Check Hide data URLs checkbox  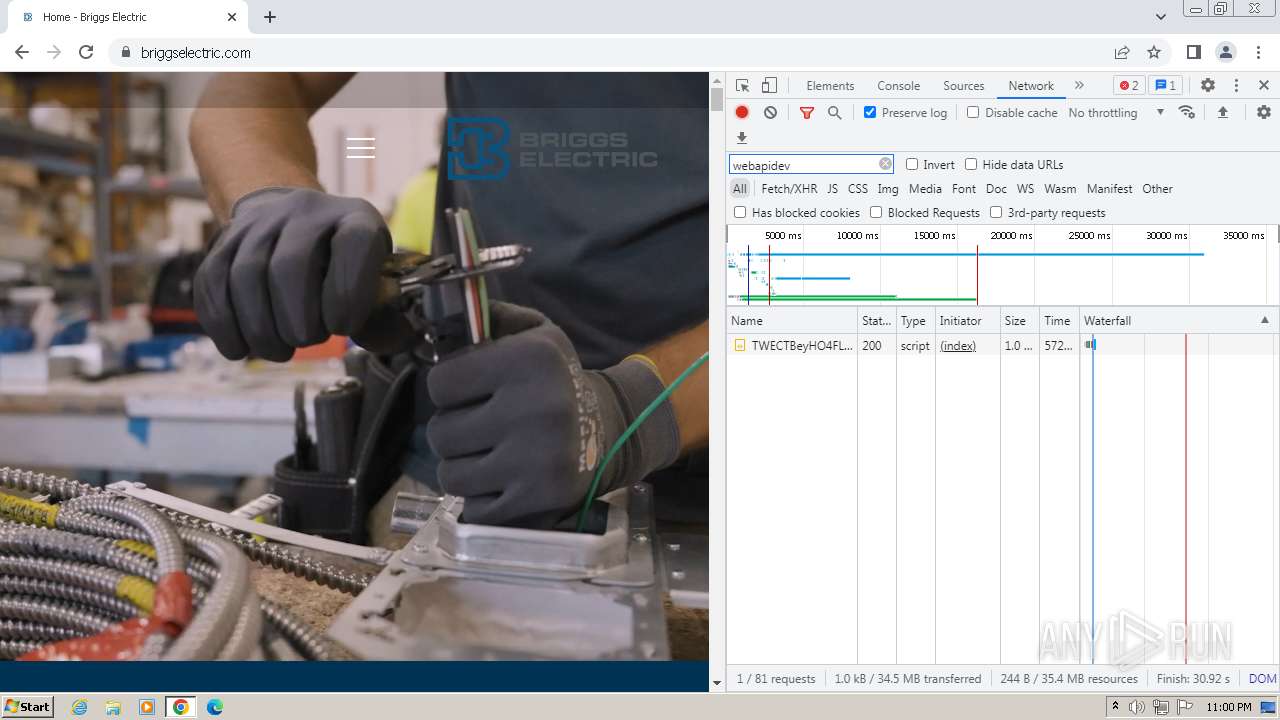pos(971,164)
